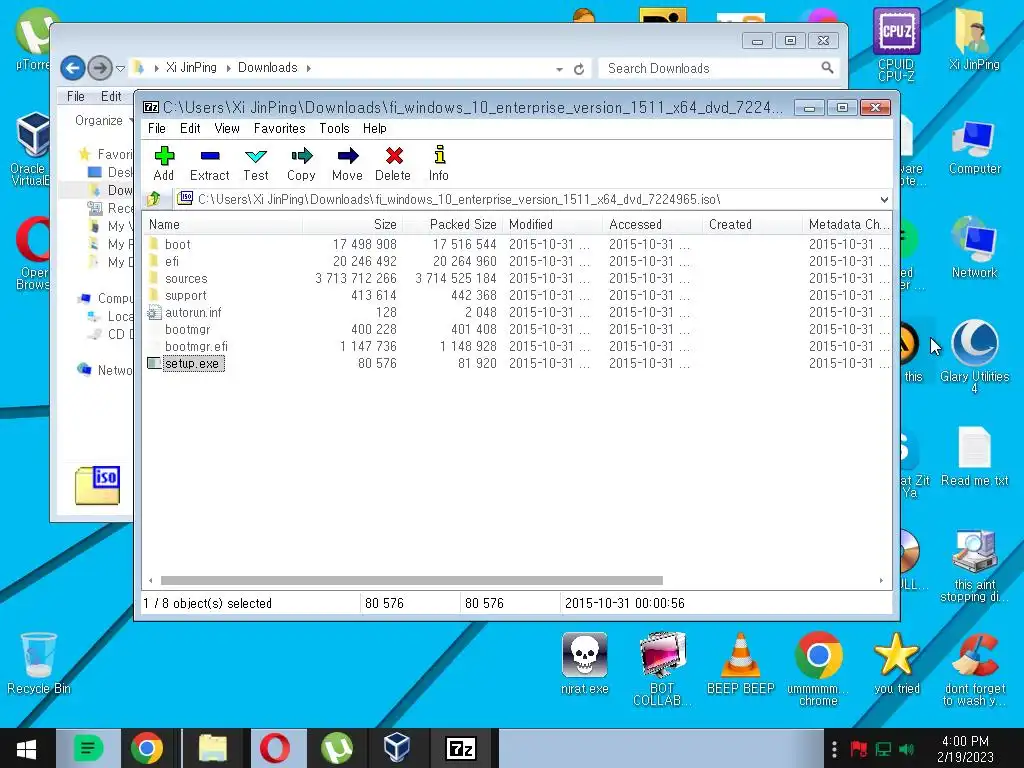This screenshot has height=768, width=1024.
Task: Sort by the Modified column header
Action: (552, 225)
